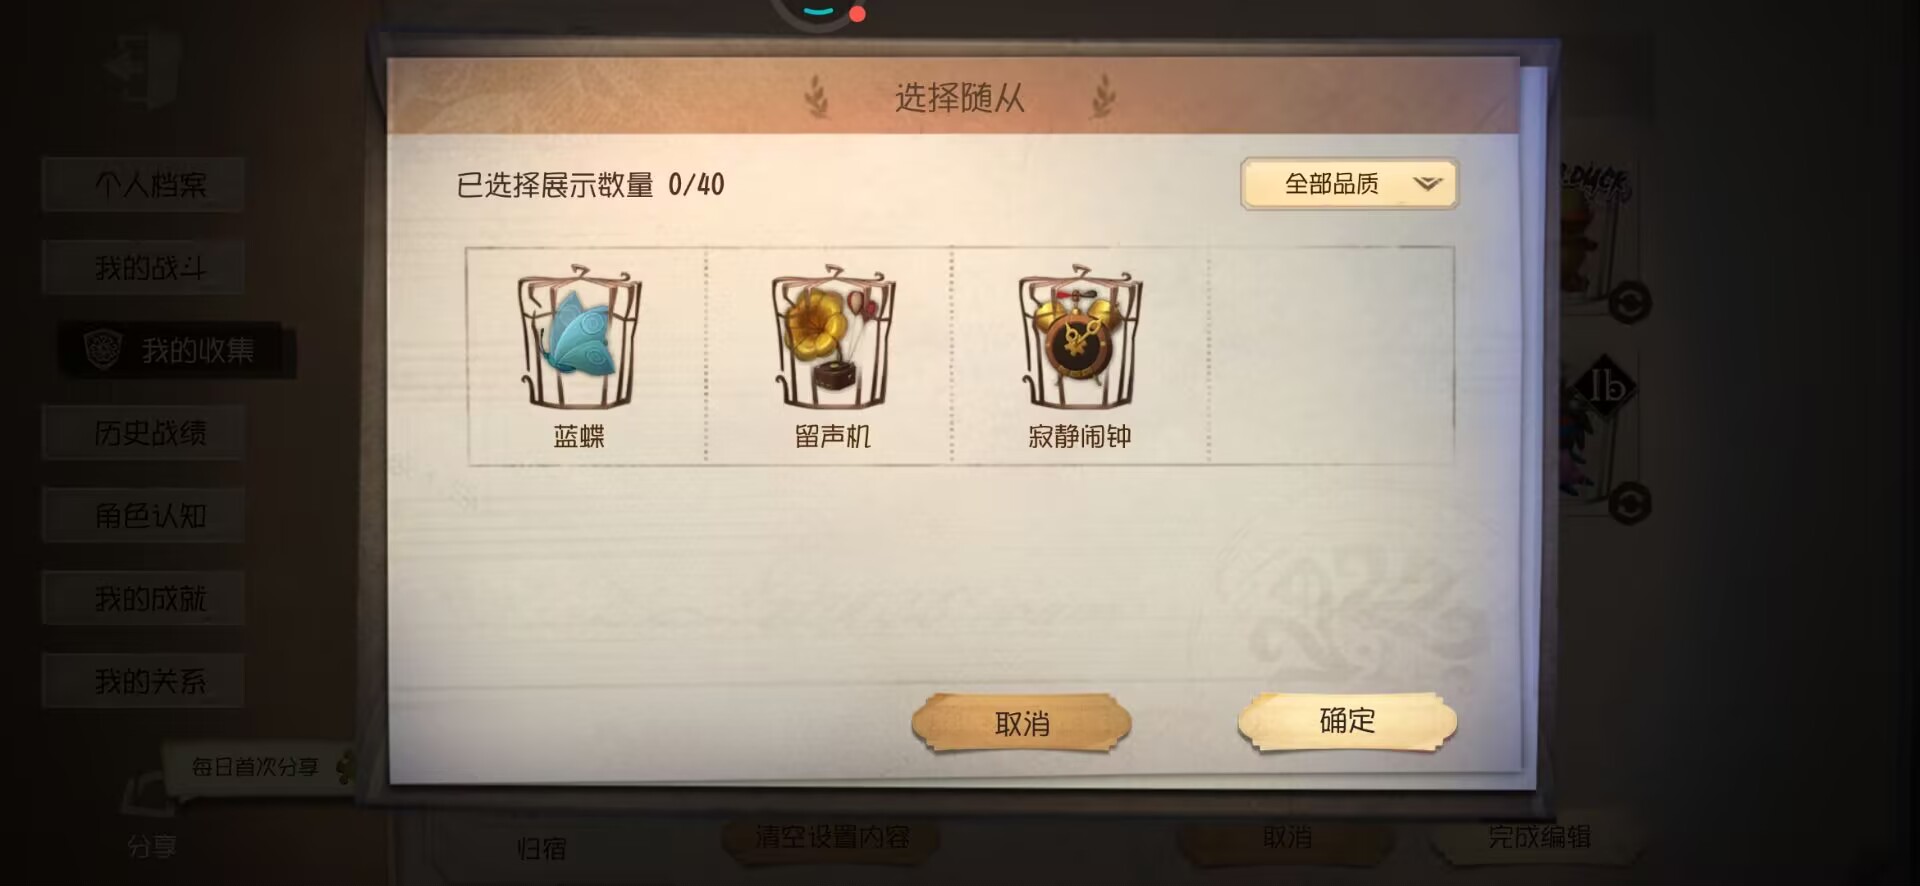Click the shield icon beside 我的收集
The width and height of the screenshot is (1920, 886).
103,350
